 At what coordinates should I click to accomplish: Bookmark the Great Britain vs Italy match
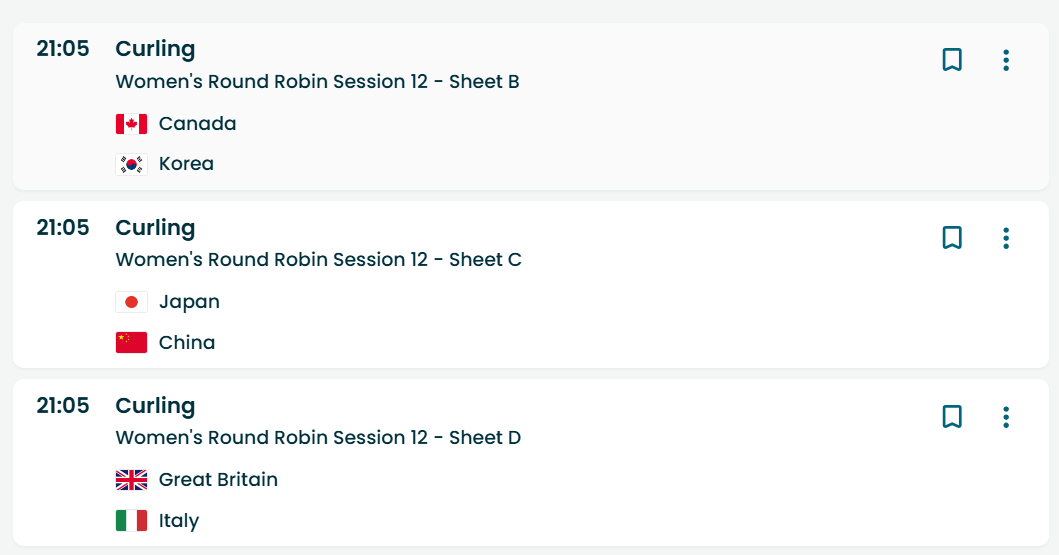point(952,416)
